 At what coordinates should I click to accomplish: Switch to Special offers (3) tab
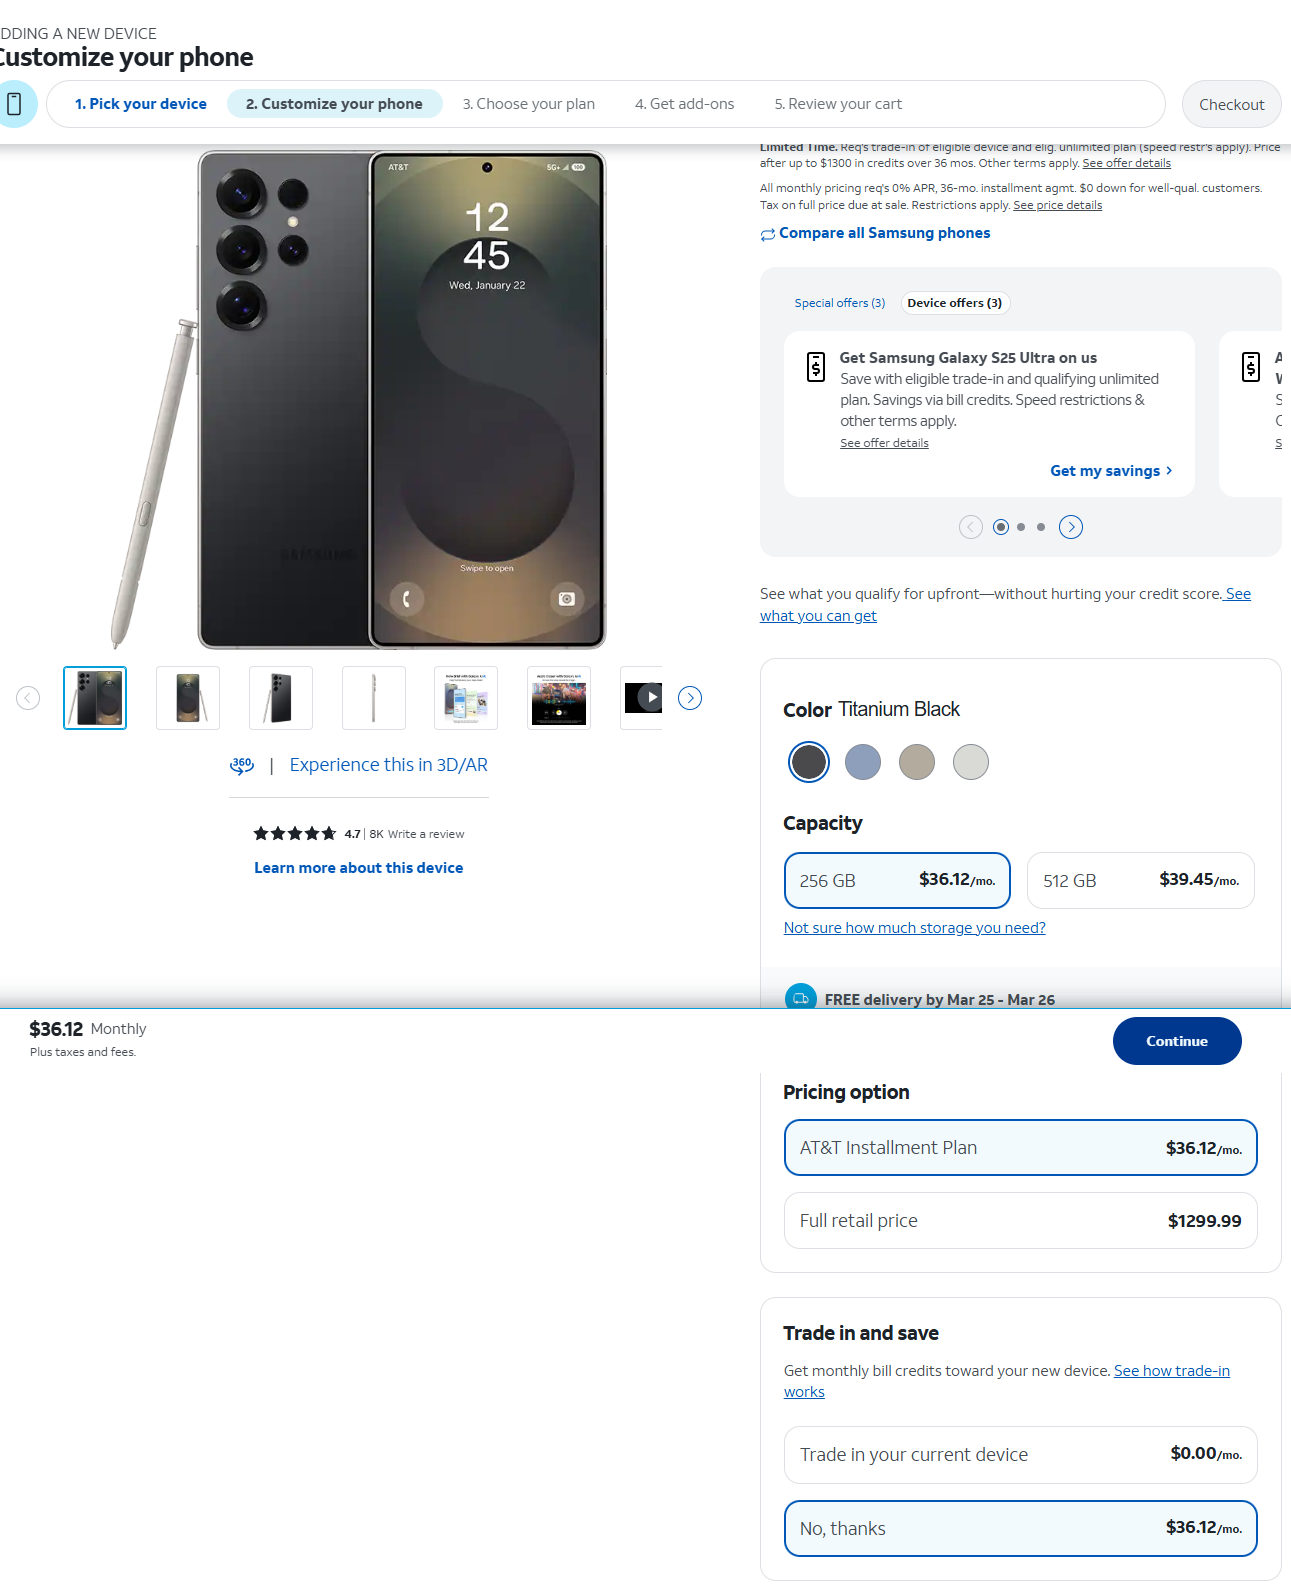(840, 303)
